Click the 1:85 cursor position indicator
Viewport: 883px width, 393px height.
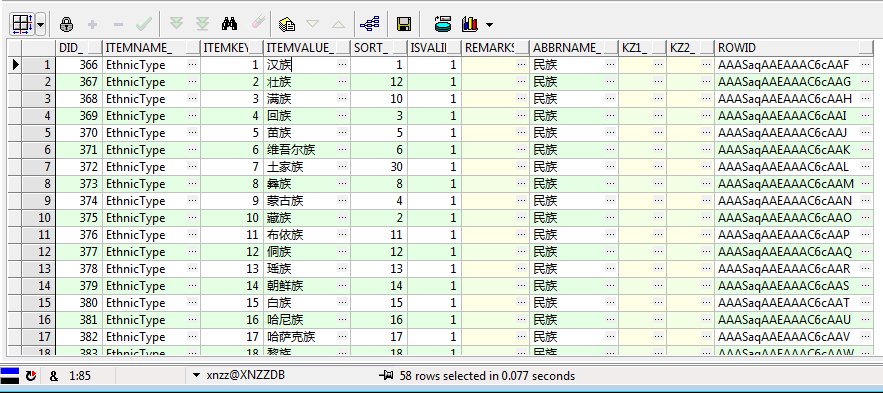coord(80,376)
